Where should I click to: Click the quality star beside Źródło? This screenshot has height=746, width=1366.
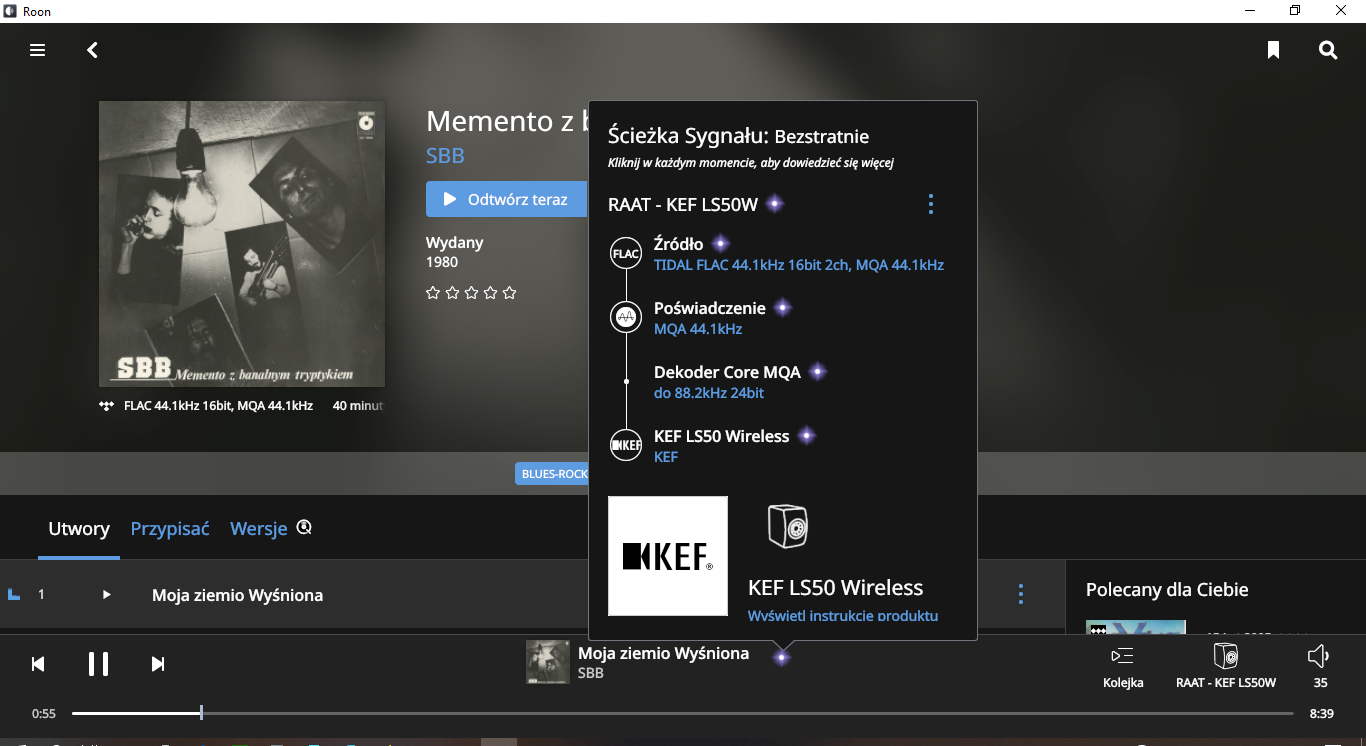click(720, 243)
